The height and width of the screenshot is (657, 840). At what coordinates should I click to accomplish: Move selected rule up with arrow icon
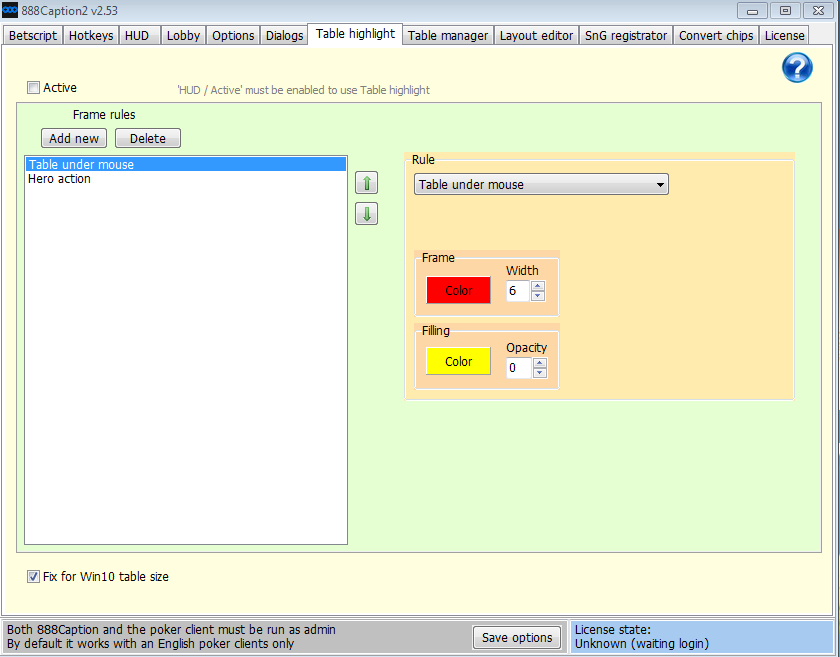(x=366, y=182)
